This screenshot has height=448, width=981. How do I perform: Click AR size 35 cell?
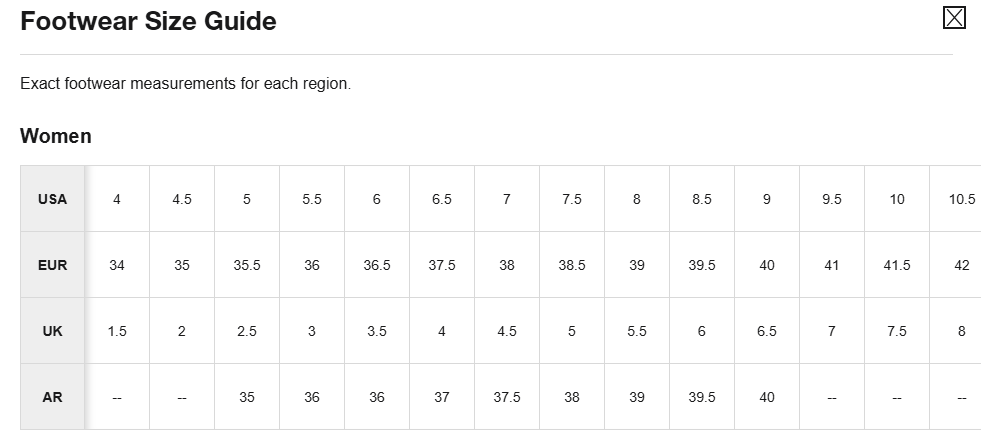(x=247, y=397)
